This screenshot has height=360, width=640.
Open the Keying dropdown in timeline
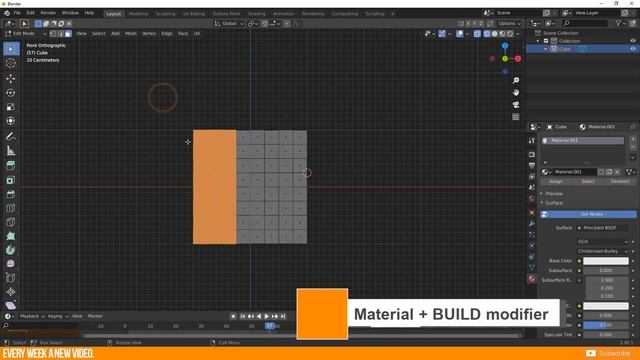click(x=58, y=316)
